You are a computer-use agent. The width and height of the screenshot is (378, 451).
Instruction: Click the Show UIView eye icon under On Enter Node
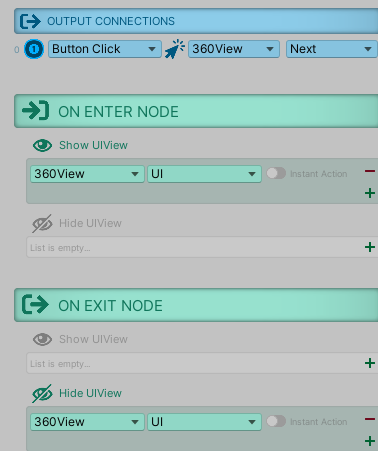[x=42, y=145]
